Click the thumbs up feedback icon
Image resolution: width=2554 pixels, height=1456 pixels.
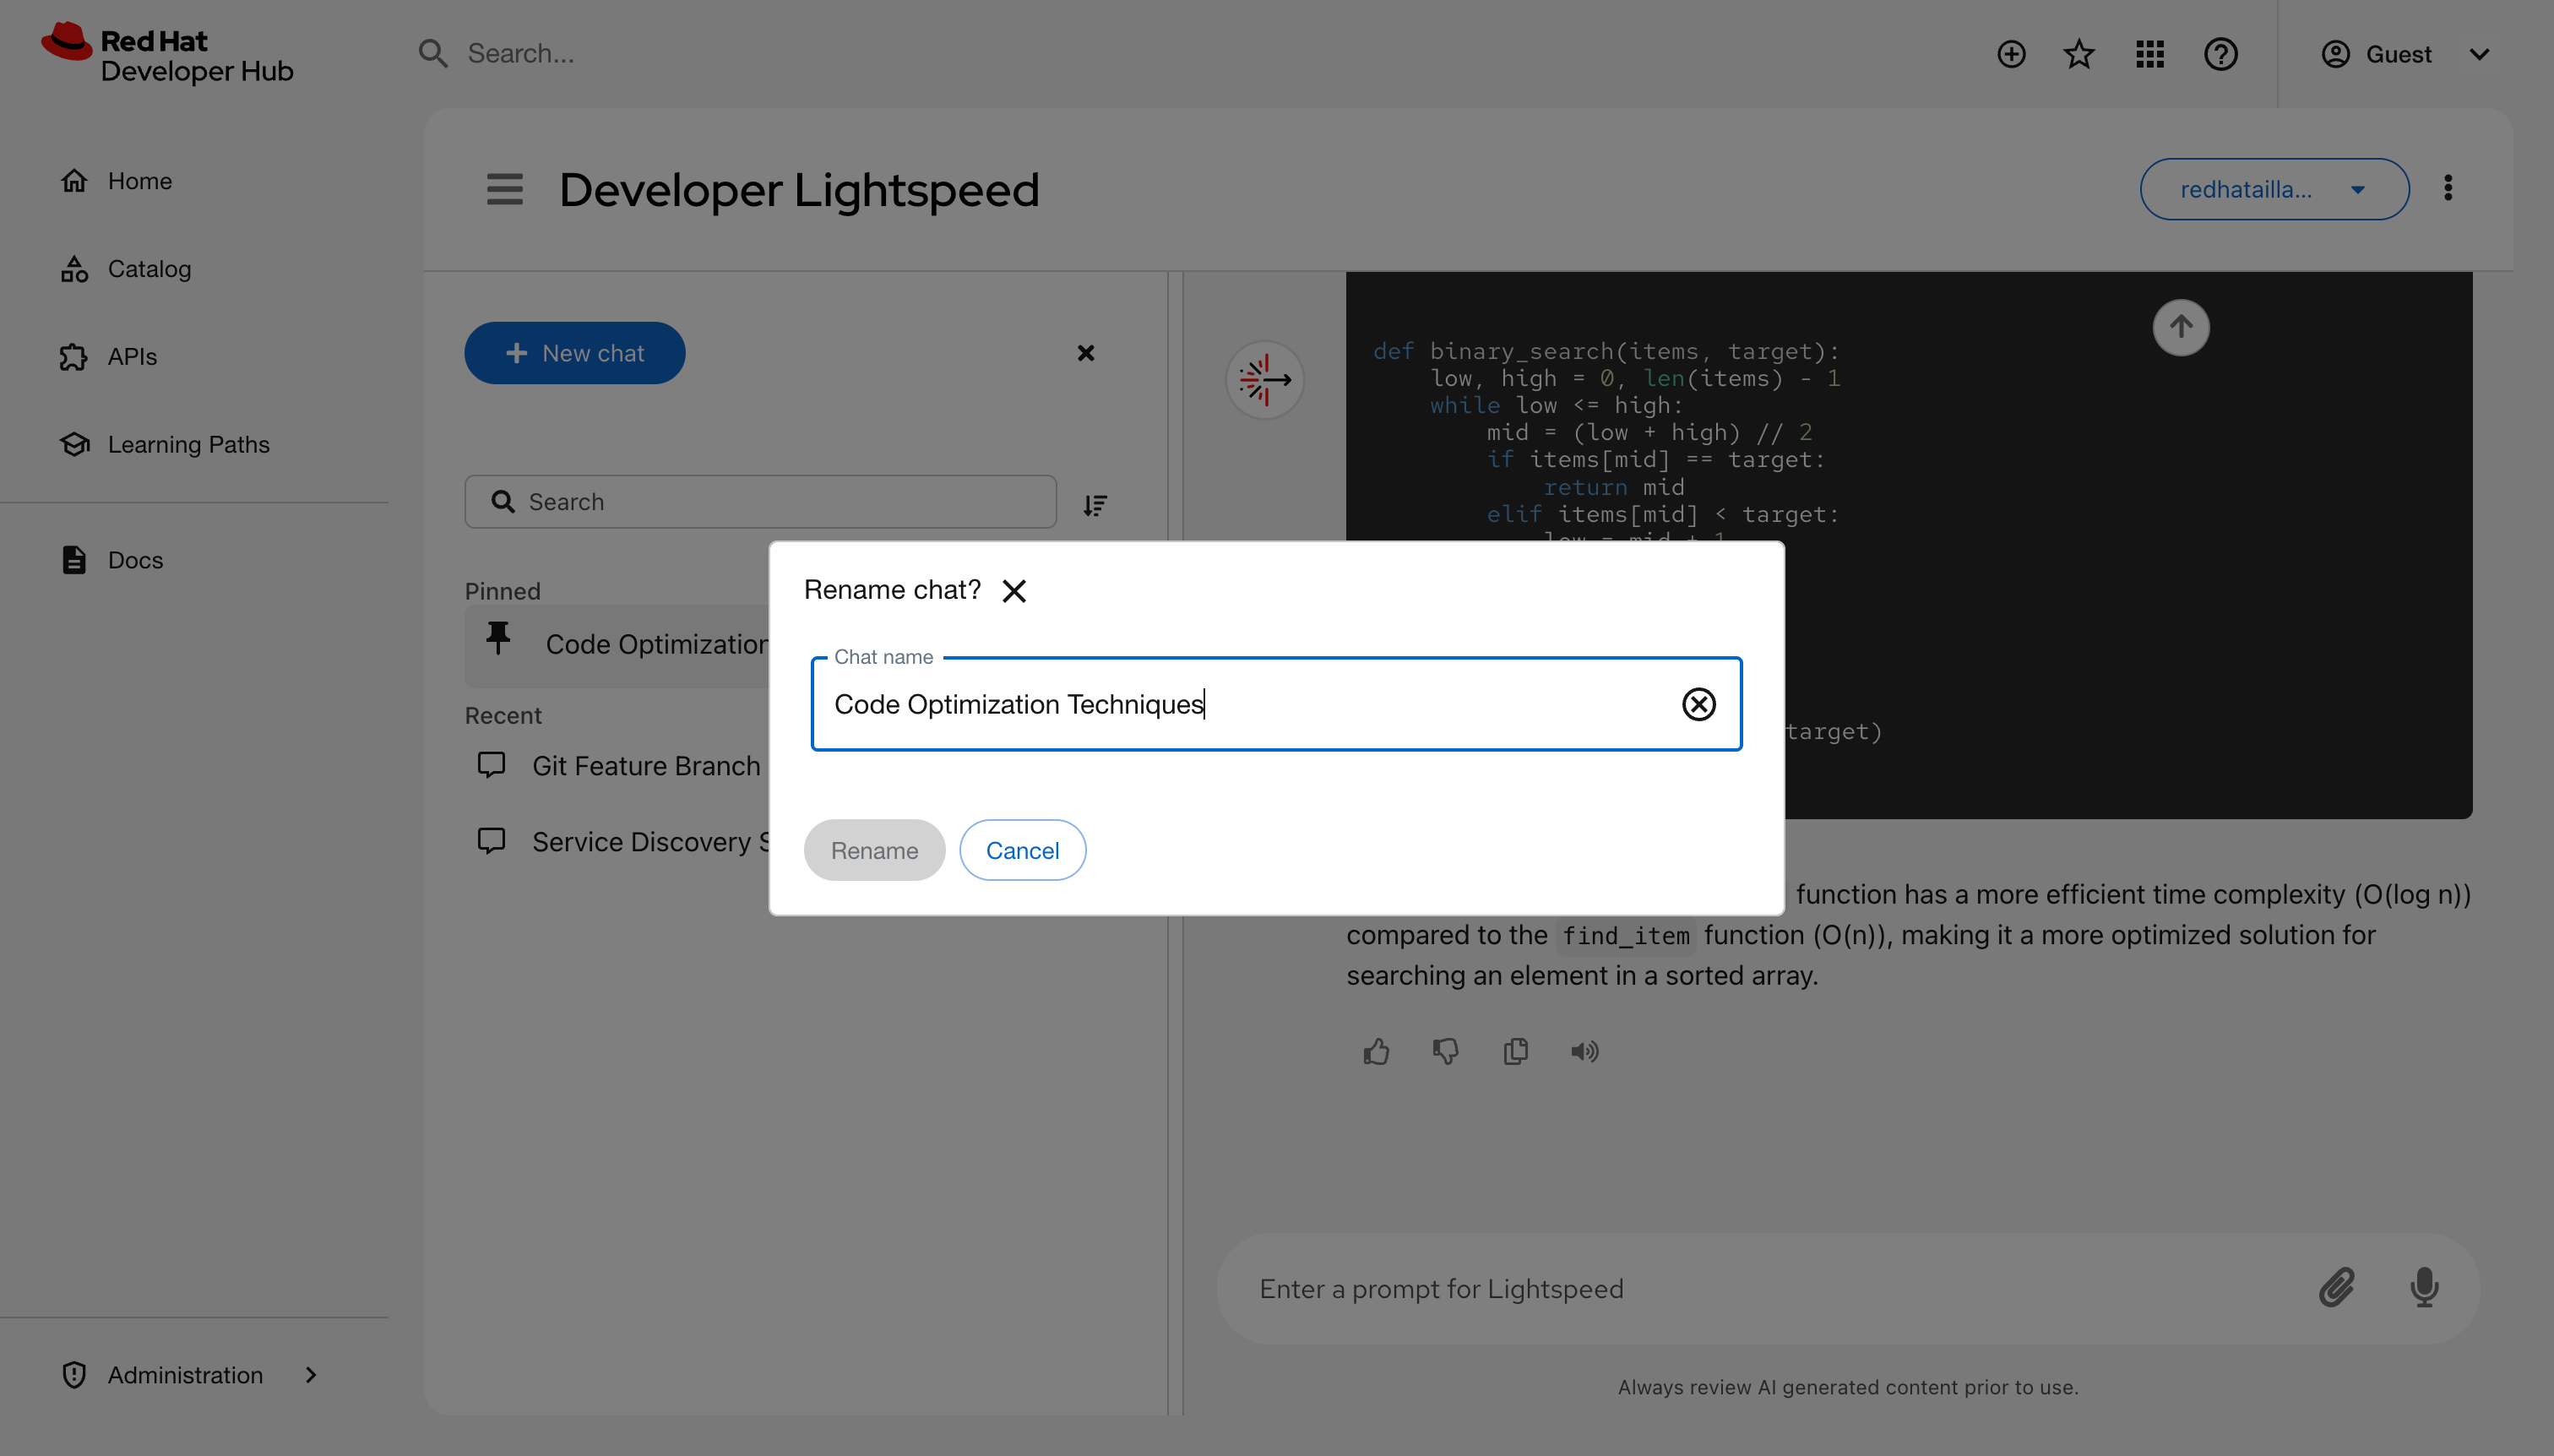point(1377,1051)
